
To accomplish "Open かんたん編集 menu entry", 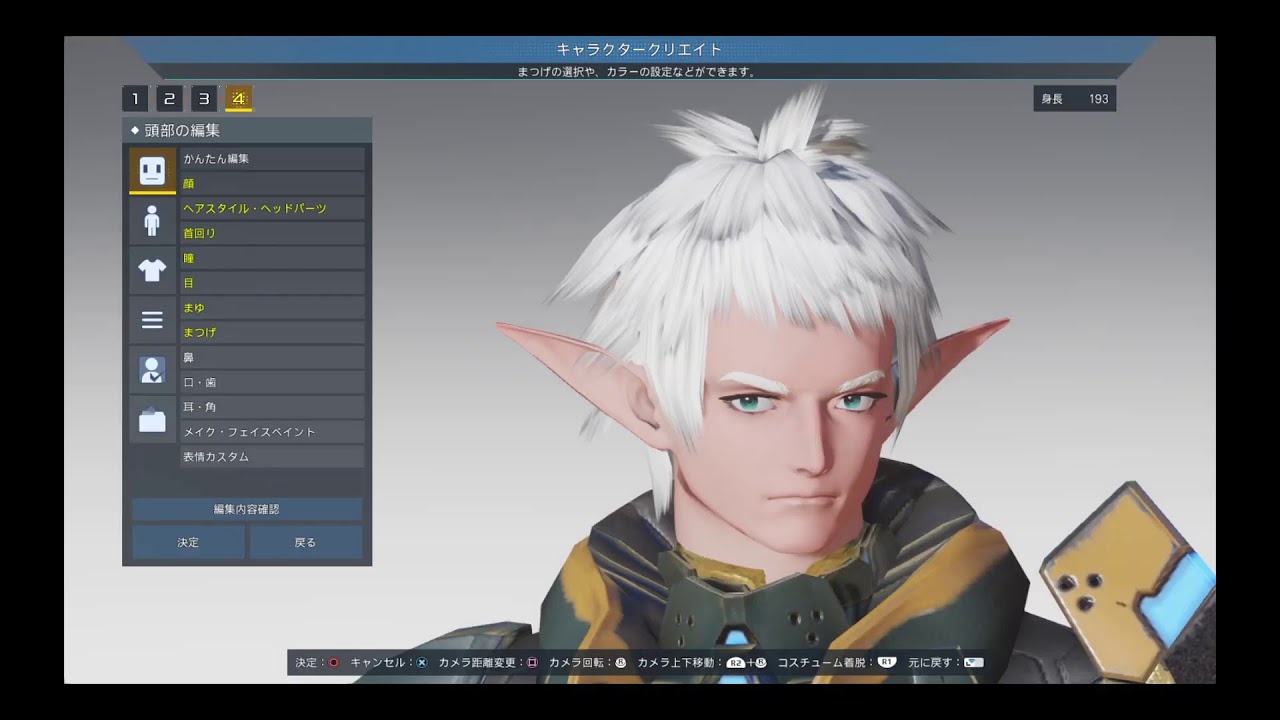I will point(272,159).
